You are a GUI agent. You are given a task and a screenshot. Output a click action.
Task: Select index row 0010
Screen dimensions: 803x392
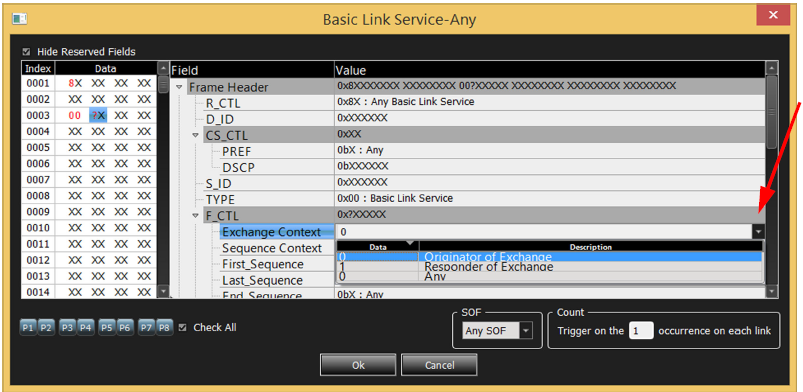38,228
